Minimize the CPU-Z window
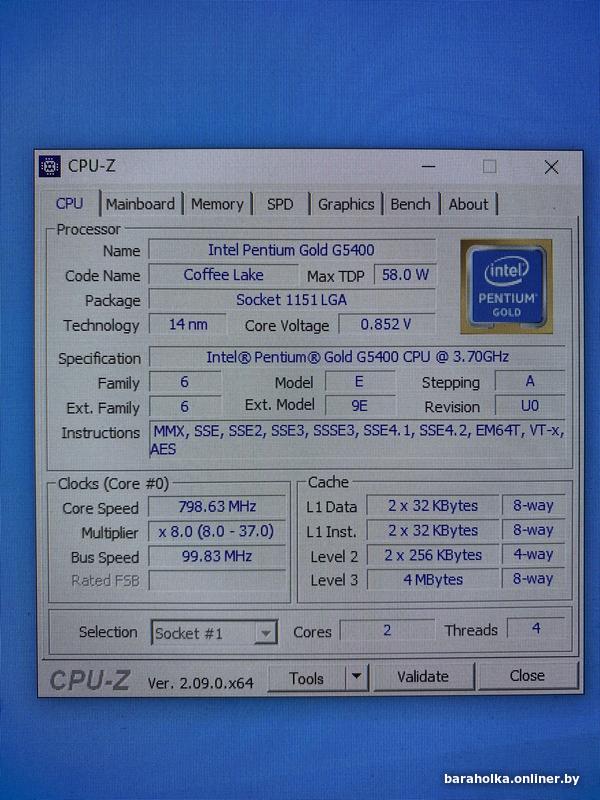 coord(429,167)
